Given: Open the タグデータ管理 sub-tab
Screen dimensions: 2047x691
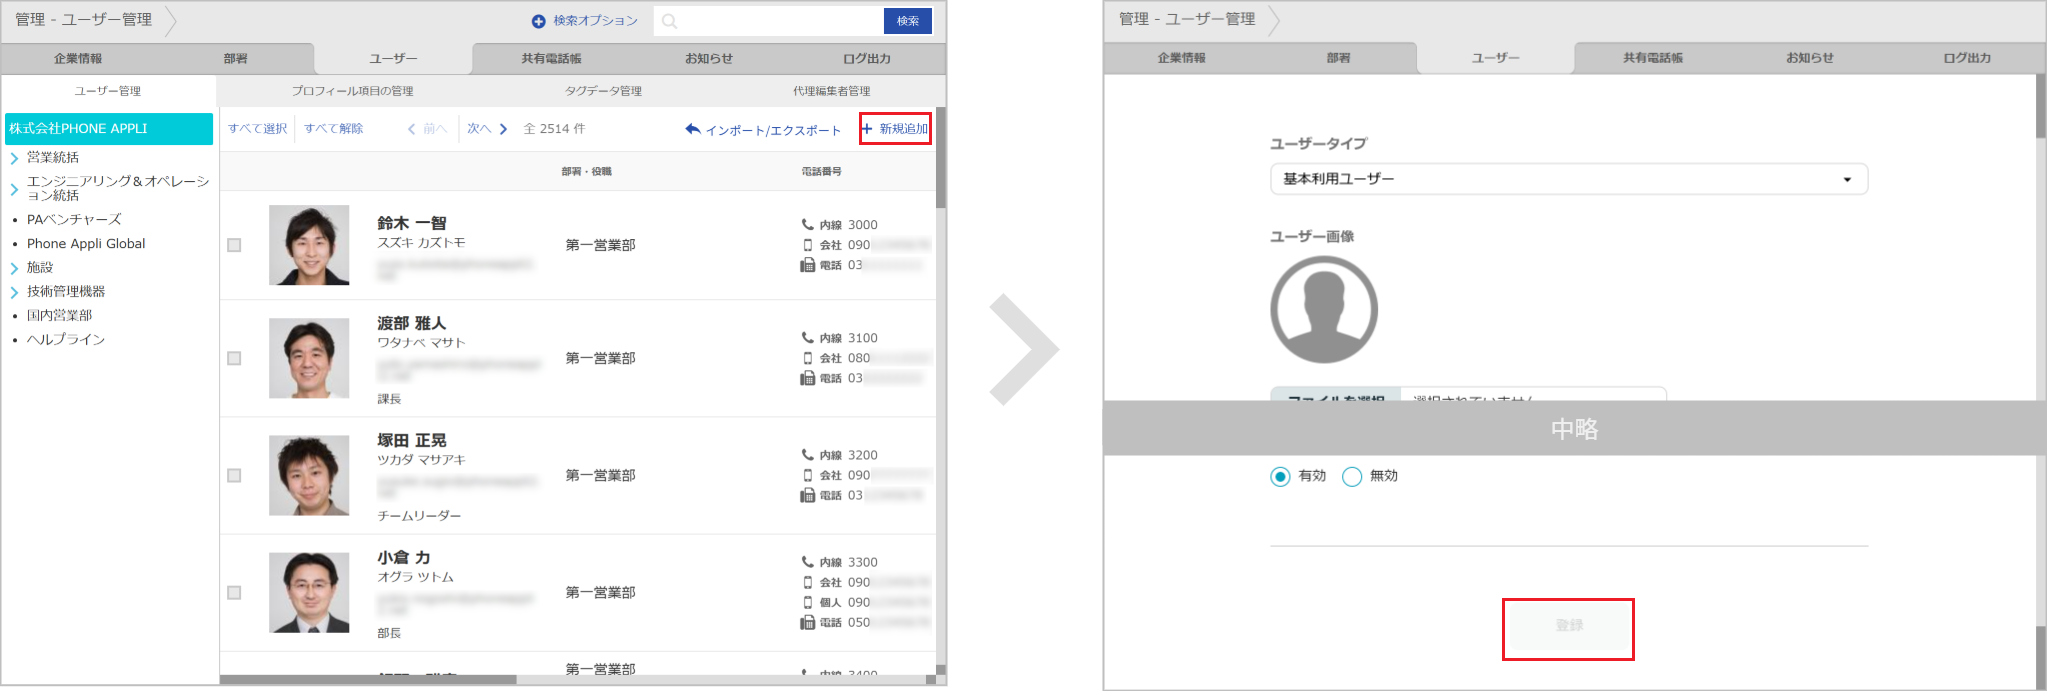Looking at the screenshot, I should pyautogui.click(x=603, y=91).
